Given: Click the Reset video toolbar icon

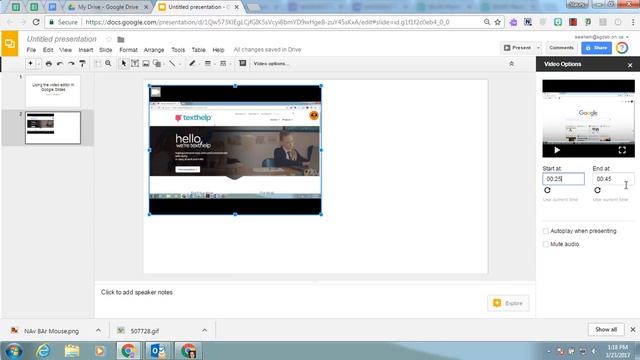Looking at the screenshot, I should 242,63.
